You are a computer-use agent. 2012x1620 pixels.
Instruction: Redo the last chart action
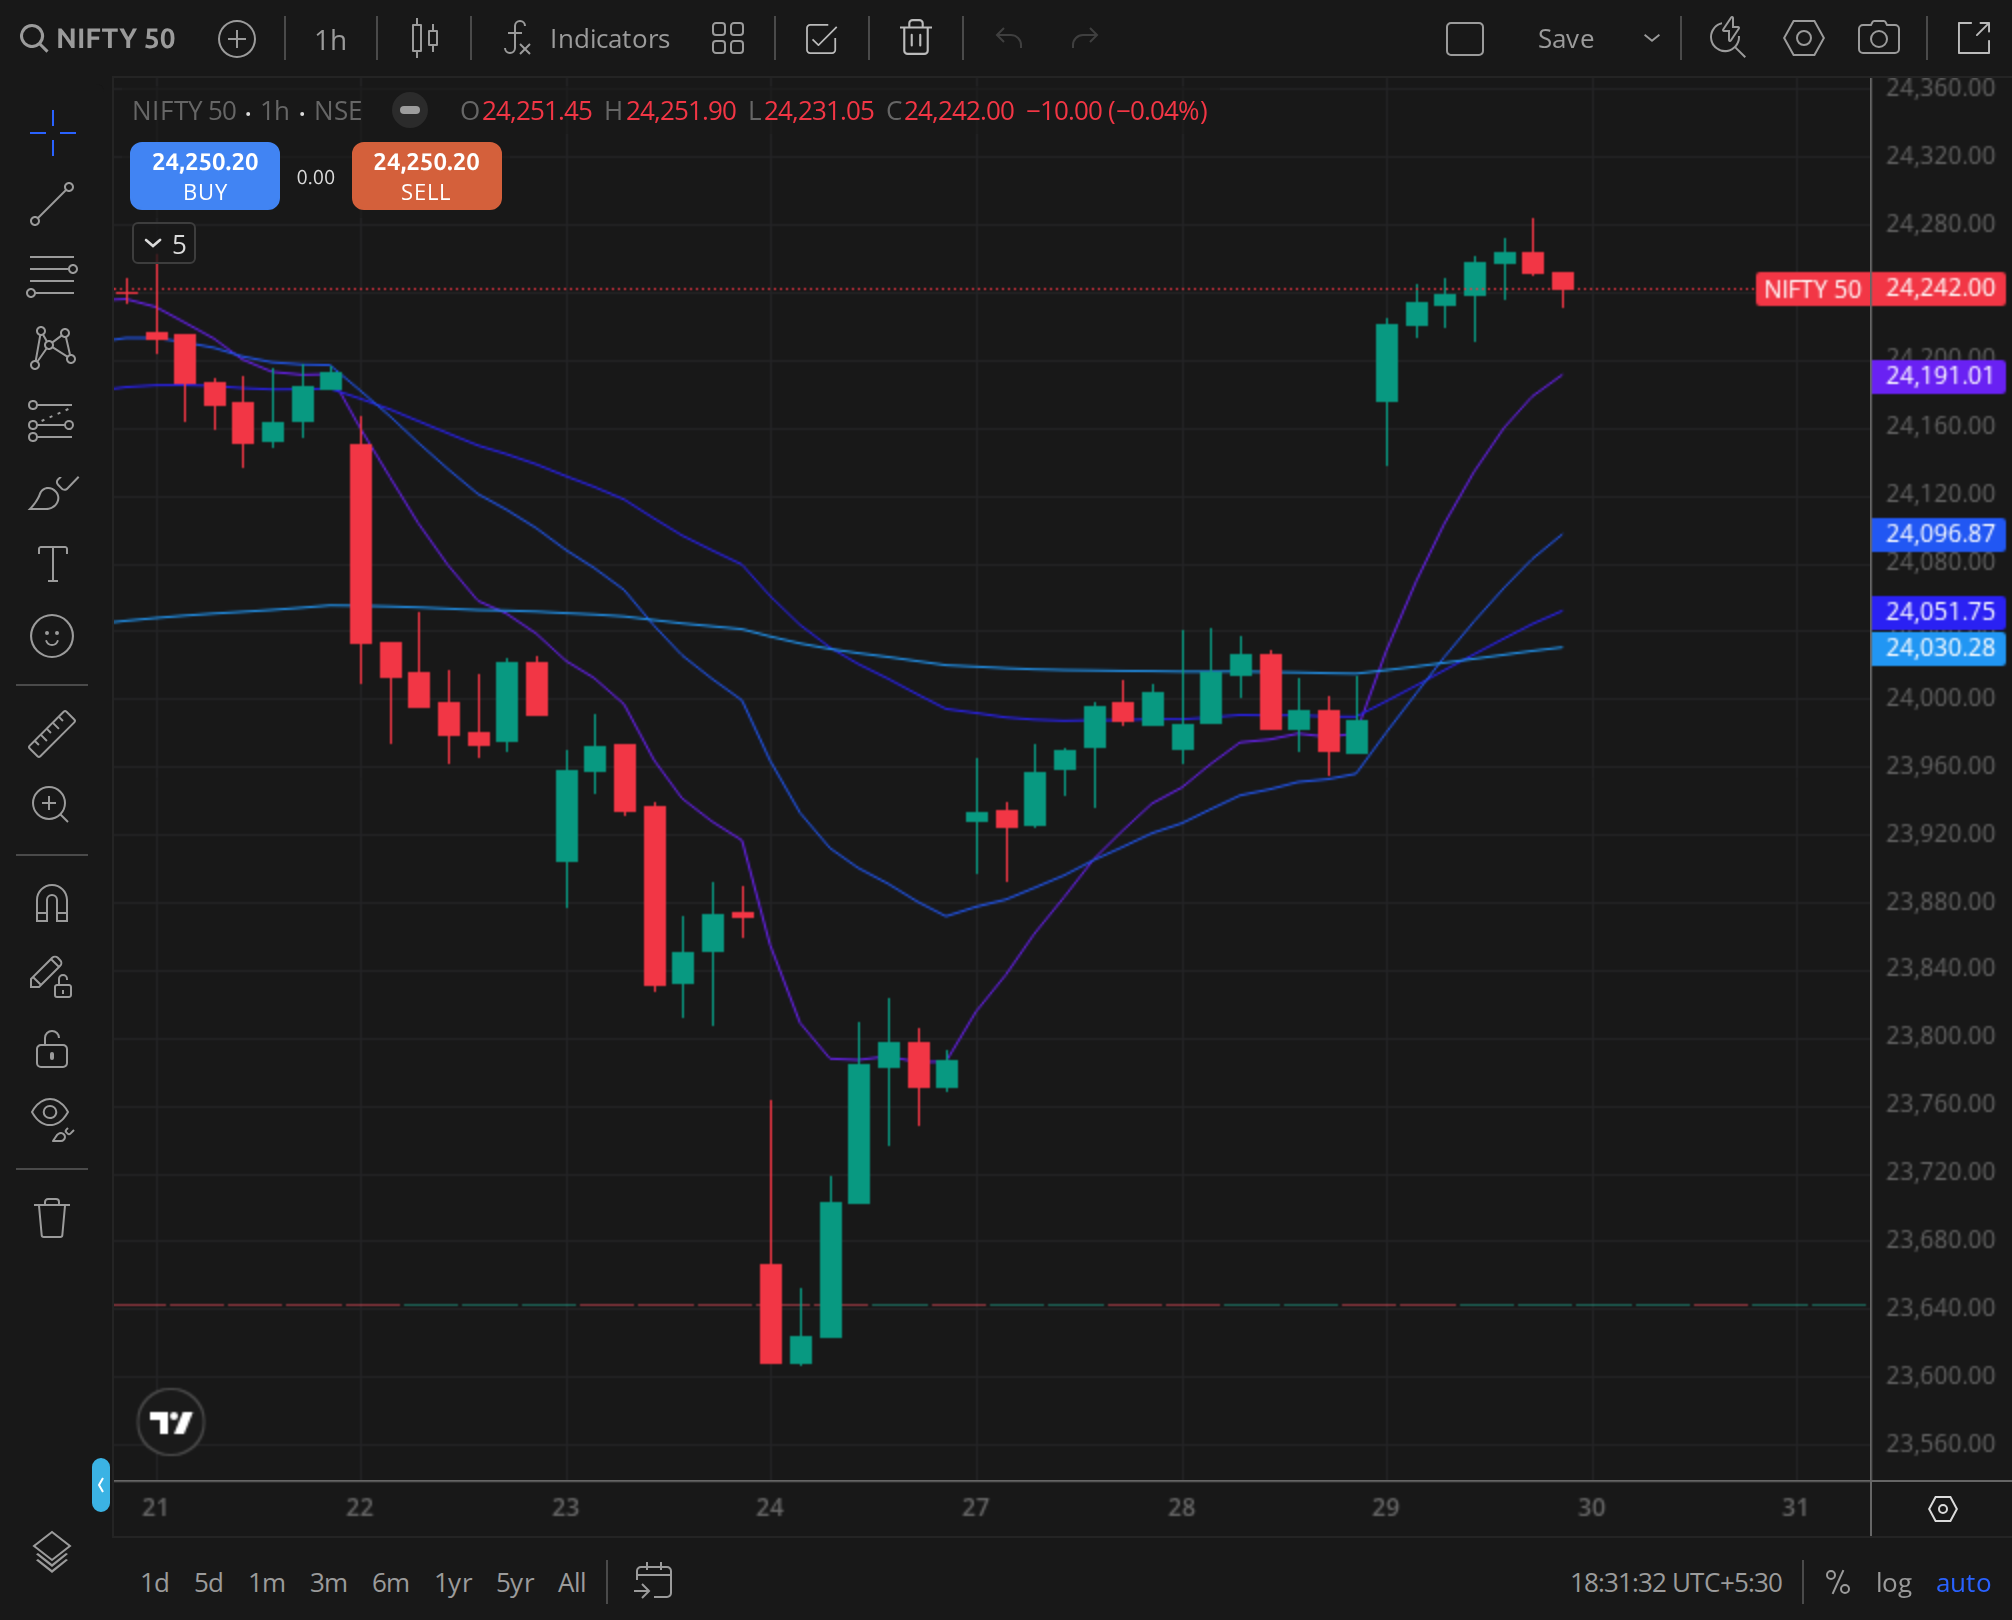coord(1085,39)
